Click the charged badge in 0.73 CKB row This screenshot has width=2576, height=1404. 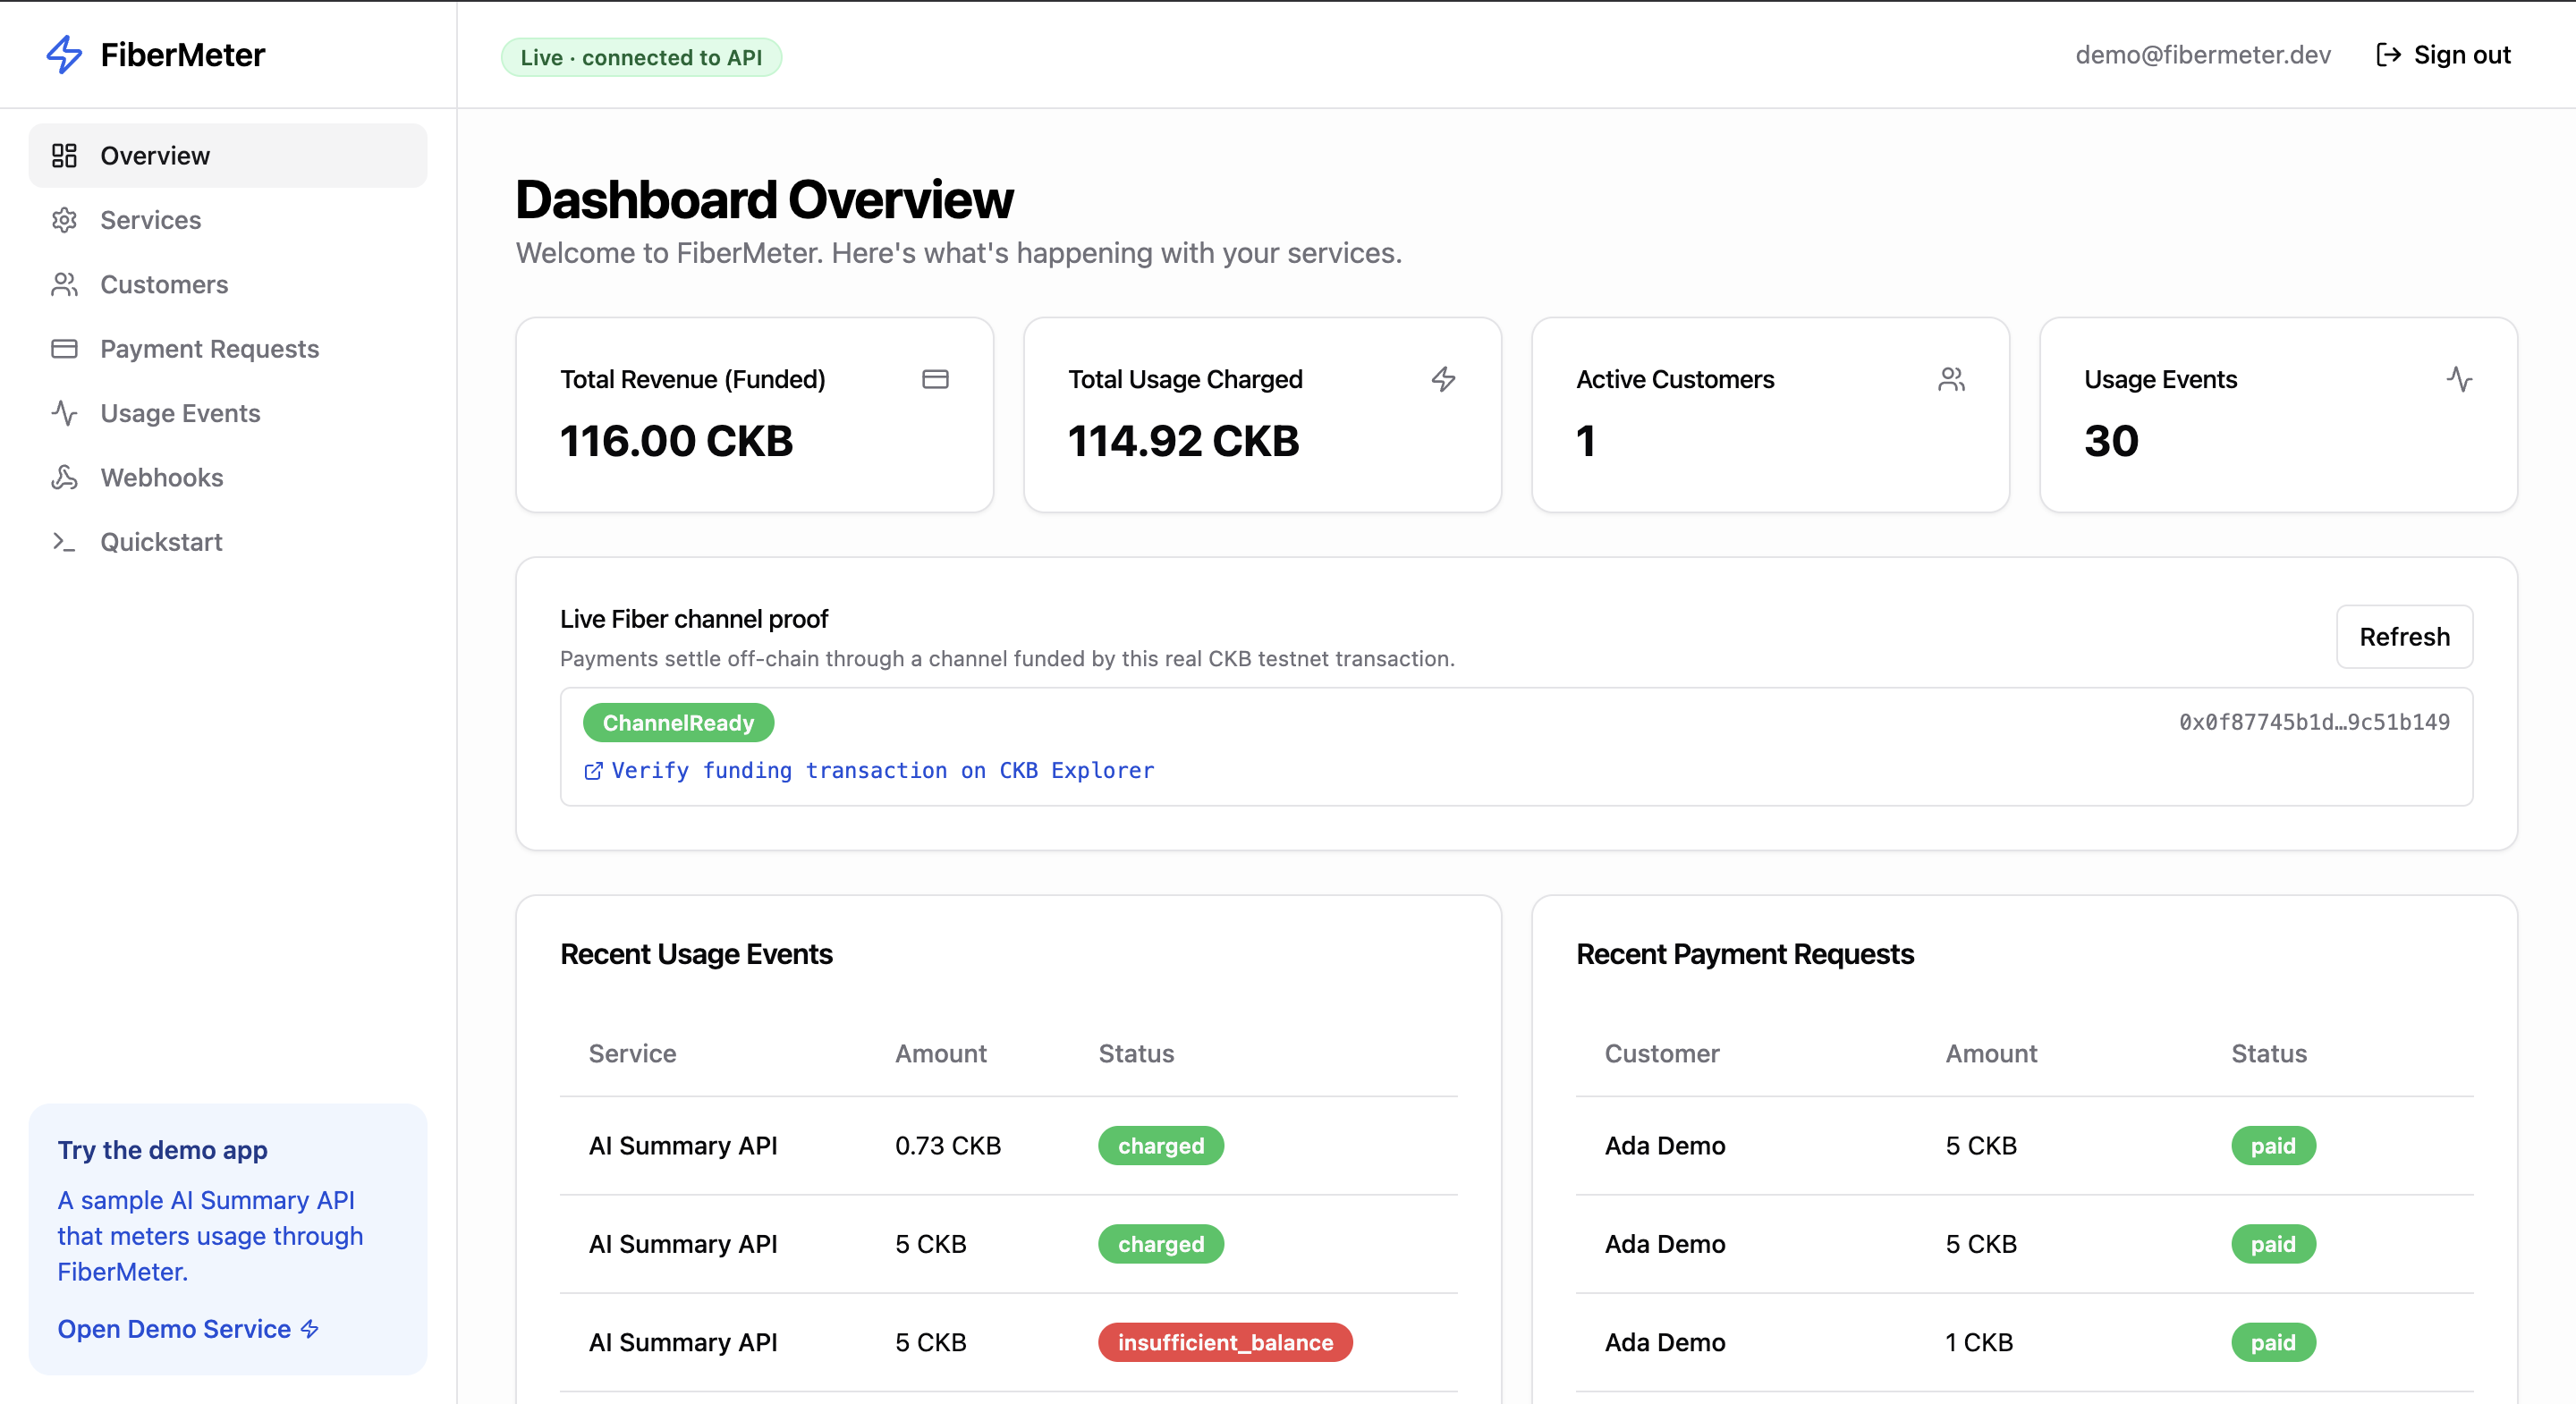click(1161, 1146)
